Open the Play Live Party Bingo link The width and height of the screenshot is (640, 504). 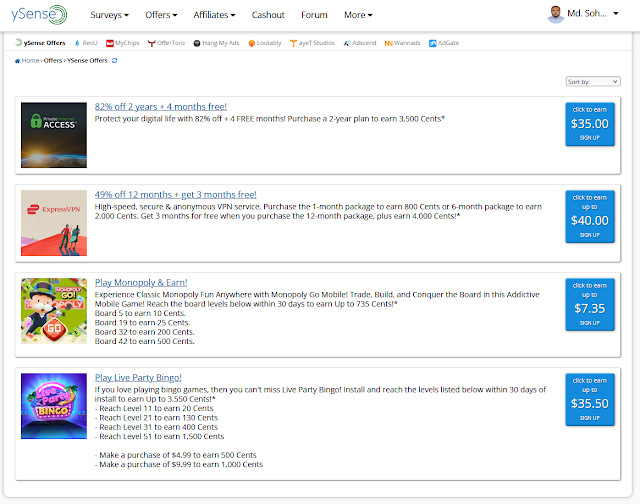(138, 377)
